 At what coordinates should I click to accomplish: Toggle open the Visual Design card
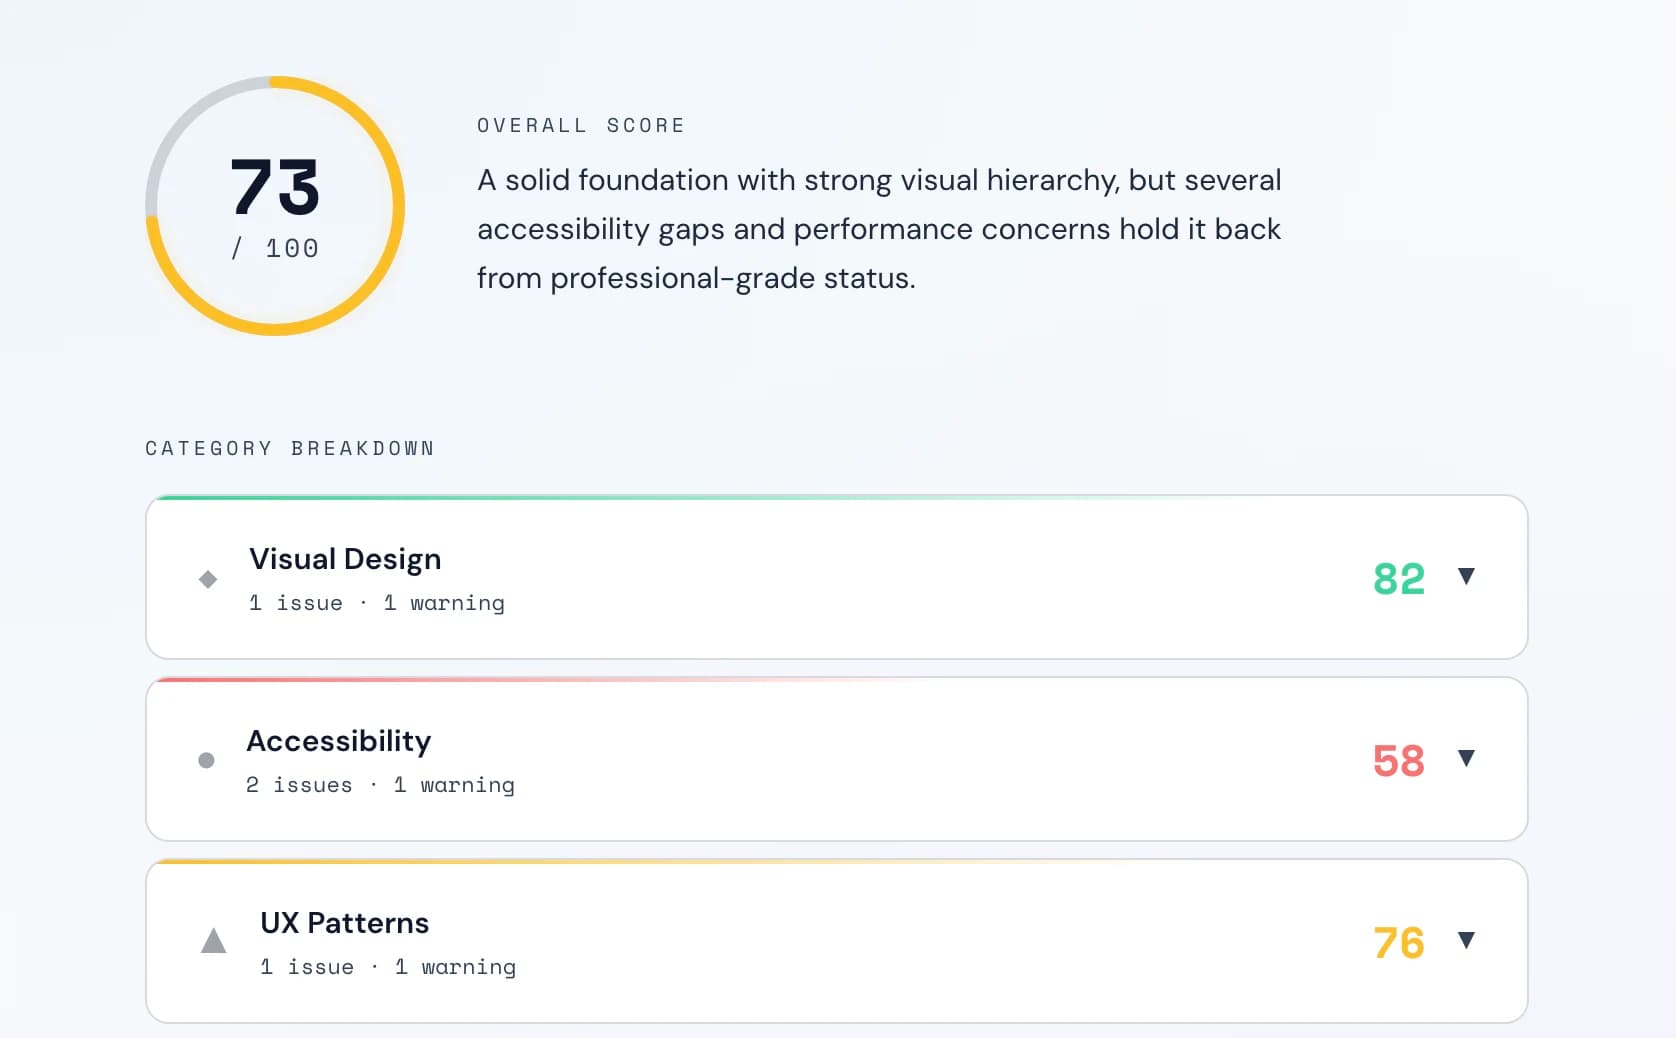point(837,576)
